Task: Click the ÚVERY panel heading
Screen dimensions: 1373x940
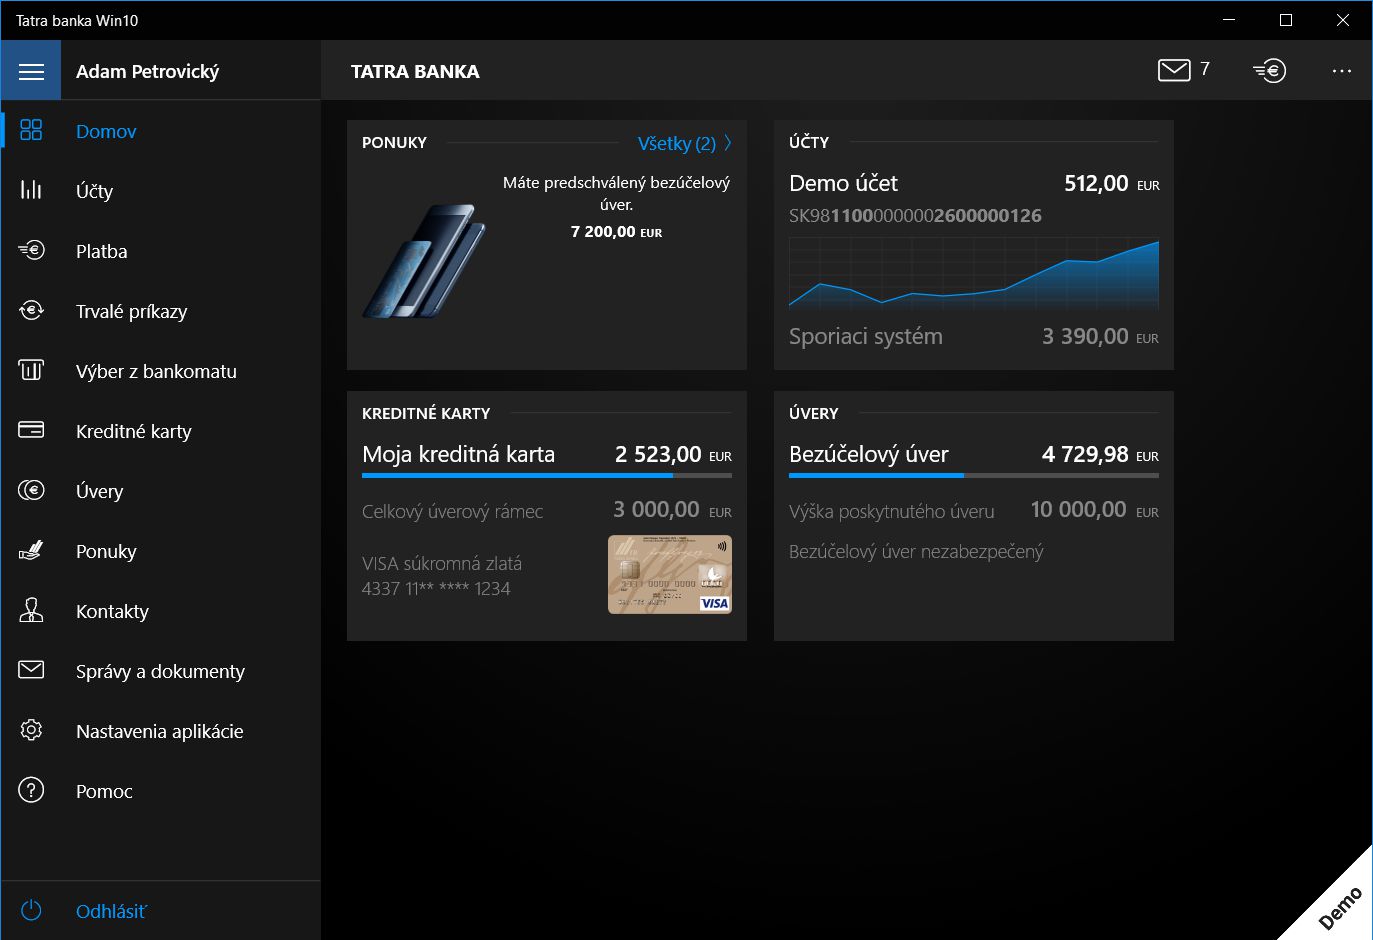Action: (x=814, y=413)
